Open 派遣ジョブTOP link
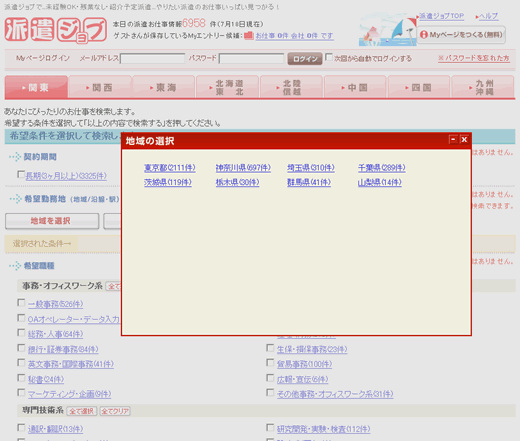520x441 pixels. 441,16
